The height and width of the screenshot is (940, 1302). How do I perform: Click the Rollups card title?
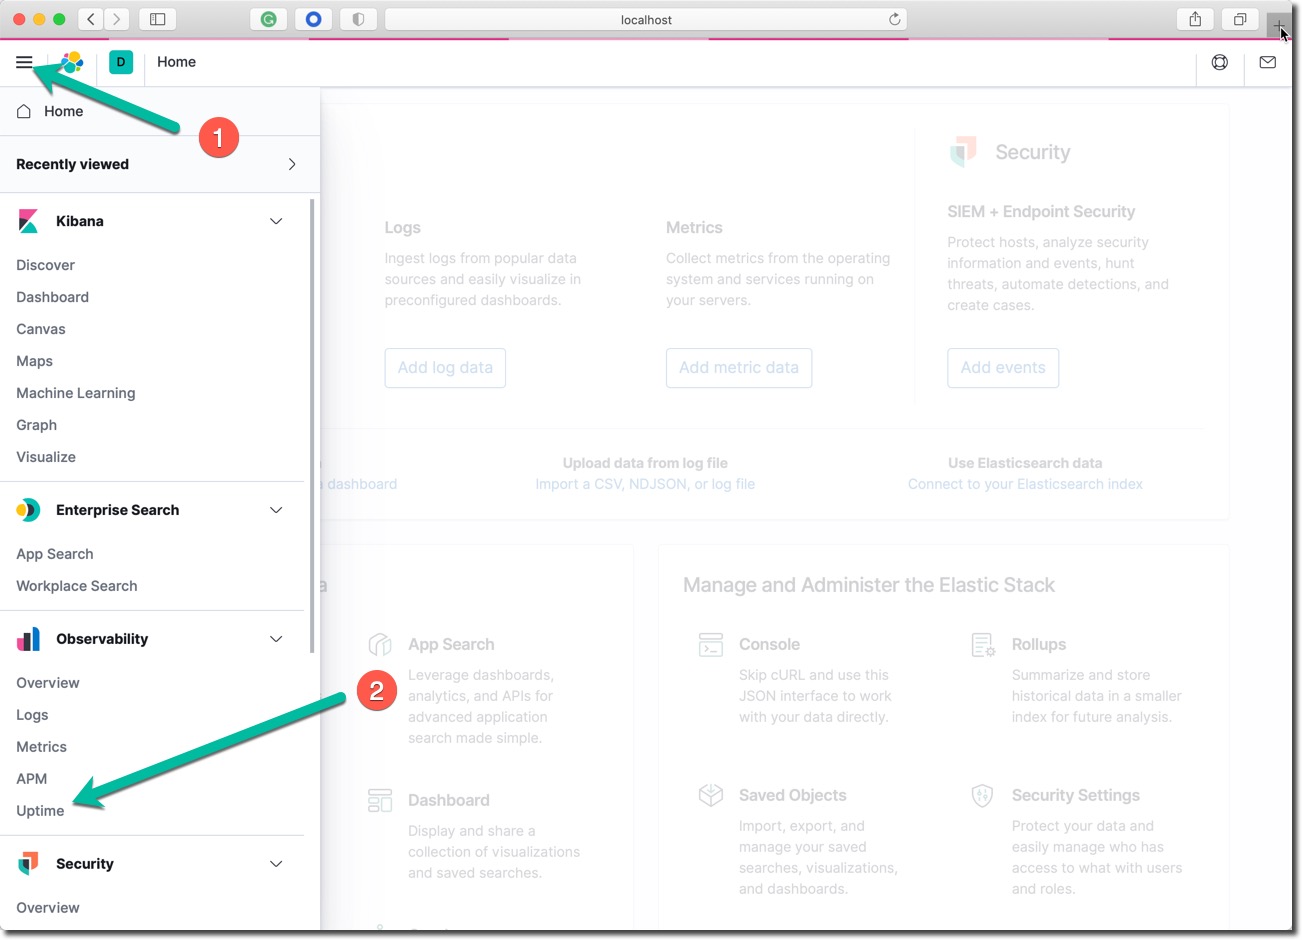click(1039, 645)
